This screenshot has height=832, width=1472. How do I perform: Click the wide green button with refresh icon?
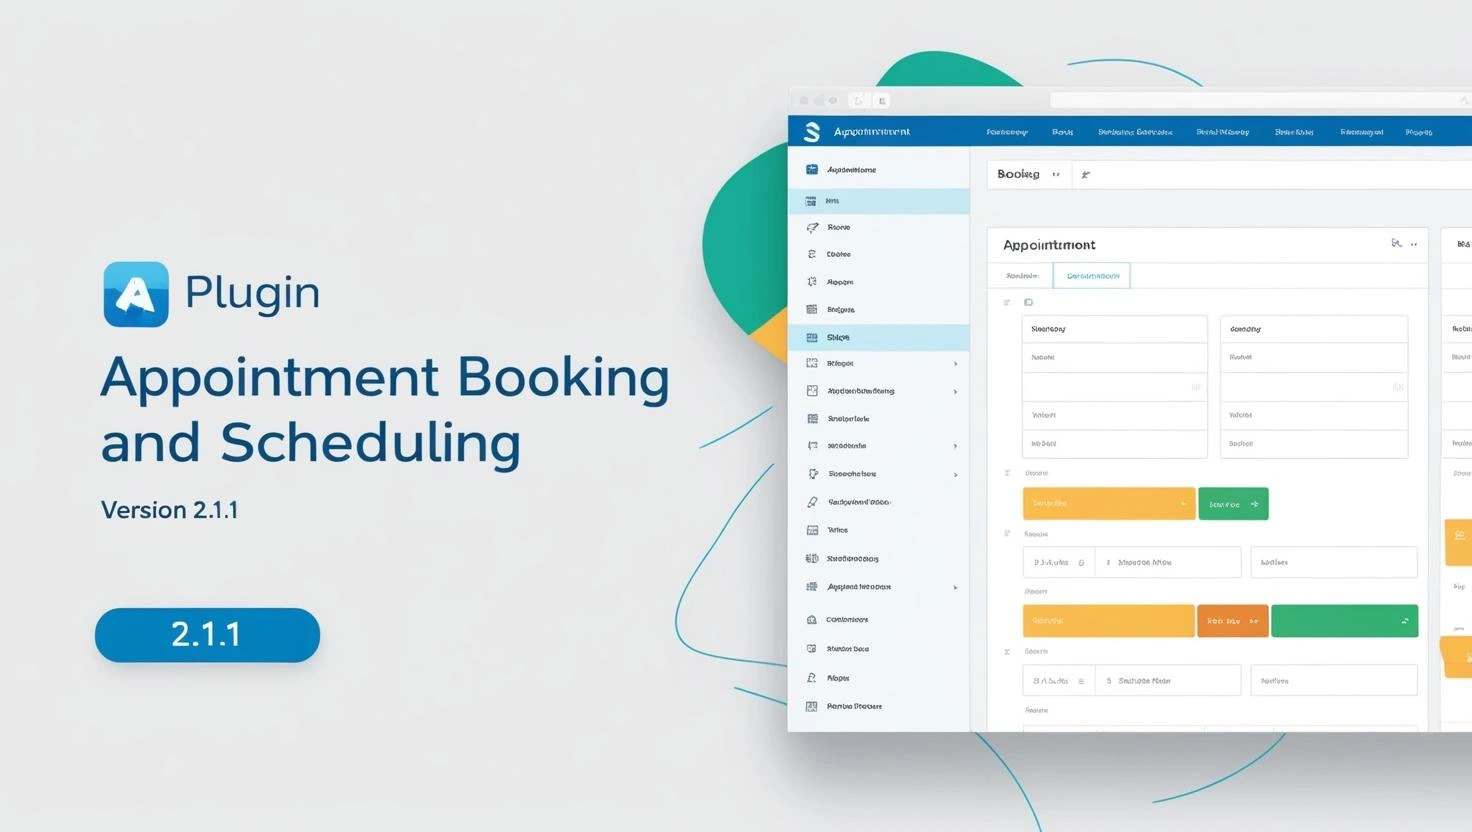(x=1344, y=621)
